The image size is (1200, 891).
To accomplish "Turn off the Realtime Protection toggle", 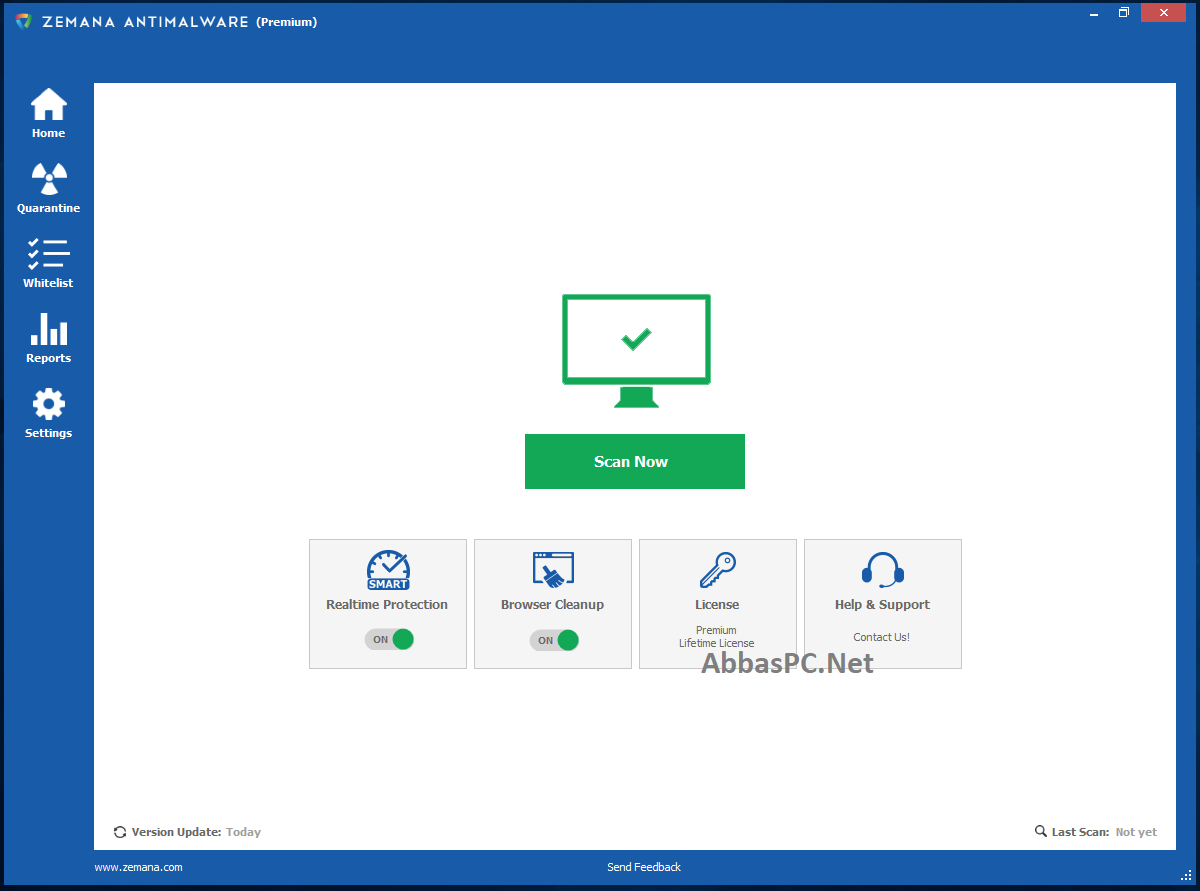I will [389, 640].
